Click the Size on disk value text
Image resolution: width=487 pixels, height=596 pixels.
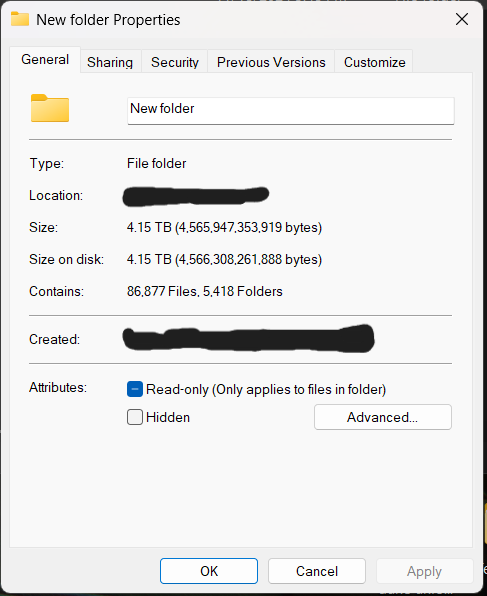(224, 259)
